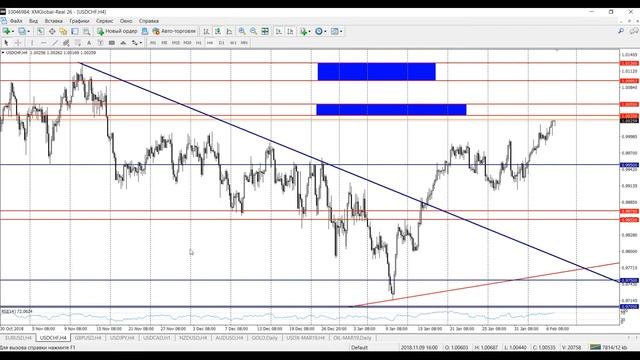Image resolution: width=640 pixels, height=360 pixels.
Task: Show the Navigator panel
Action: pos(63,31)
